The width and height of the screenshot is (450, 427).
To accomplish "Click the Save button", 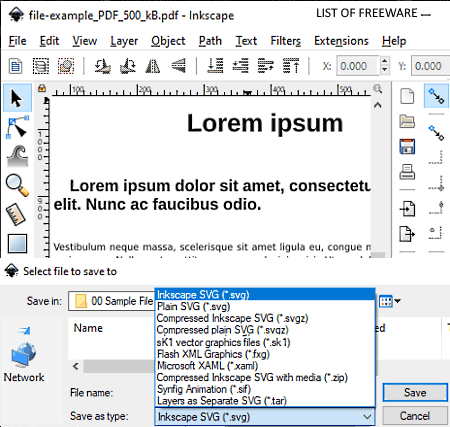I will 415,392.
